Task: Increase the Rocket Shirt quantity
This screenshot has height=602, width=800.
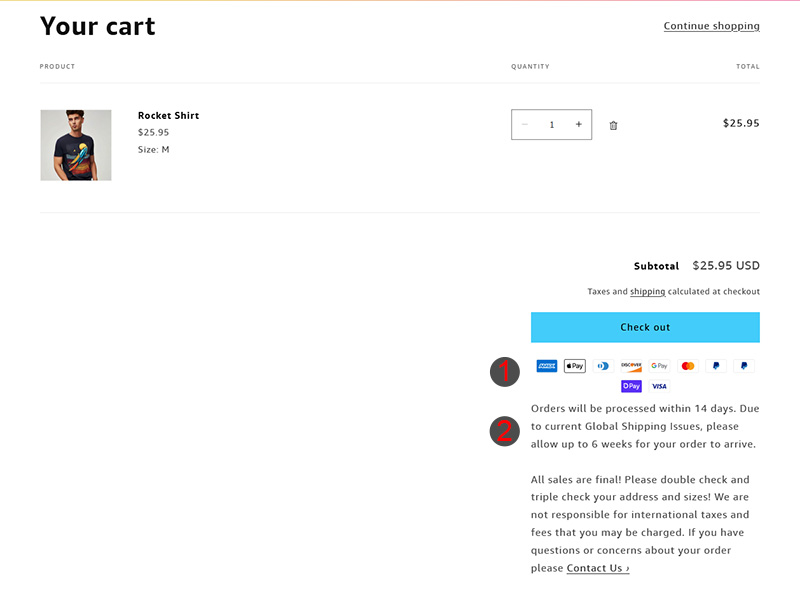Action: [578, 124]
